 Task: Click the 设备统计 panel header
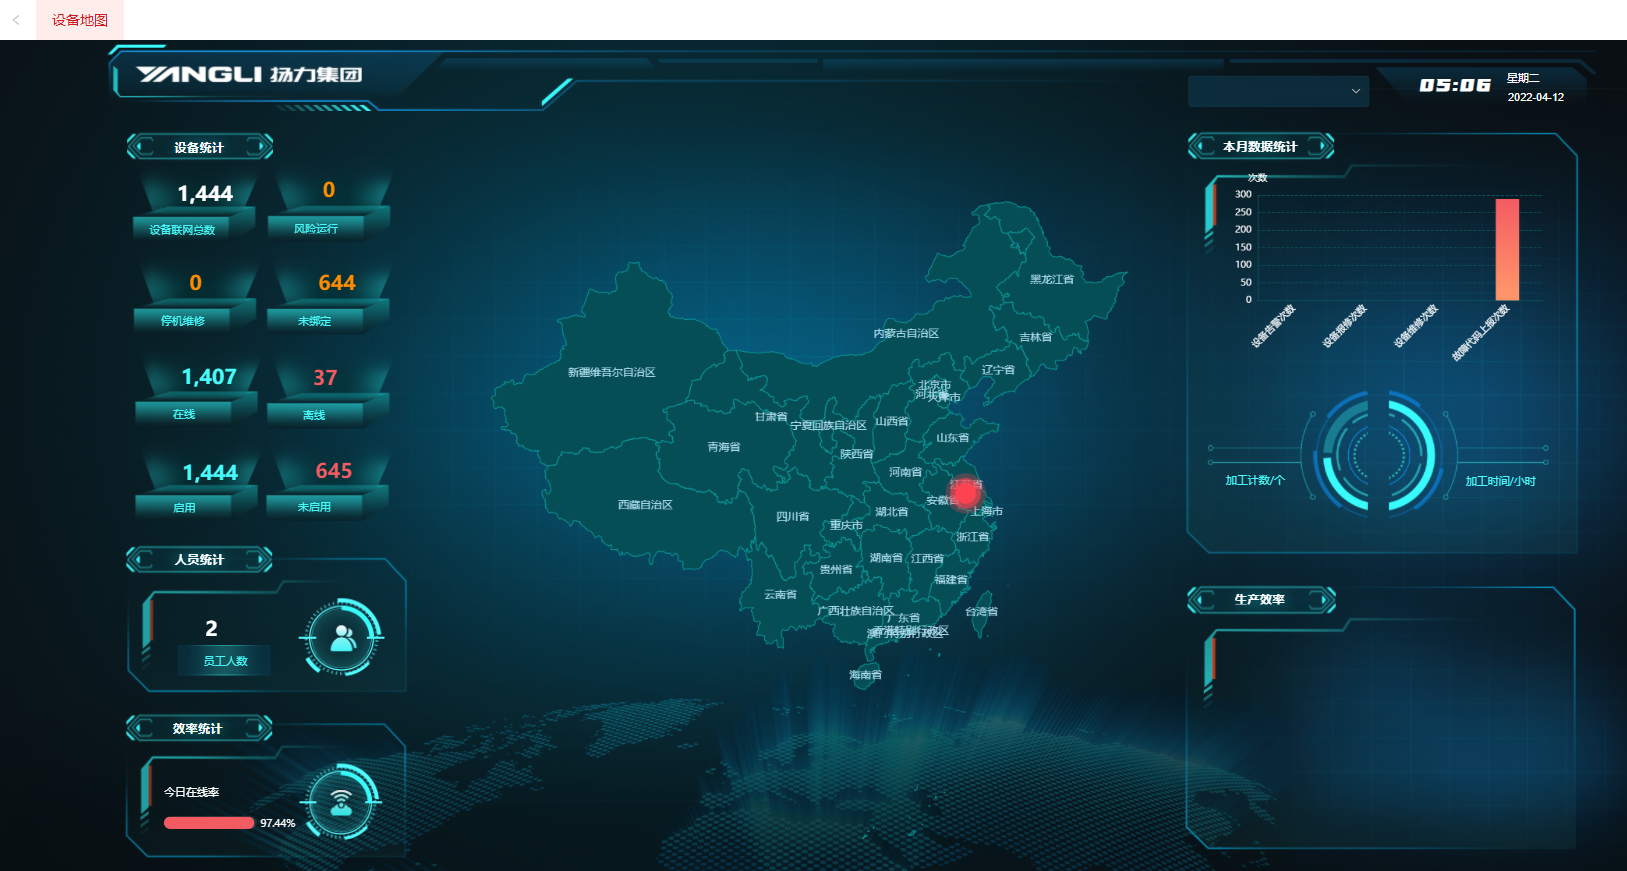pos(200,147)
